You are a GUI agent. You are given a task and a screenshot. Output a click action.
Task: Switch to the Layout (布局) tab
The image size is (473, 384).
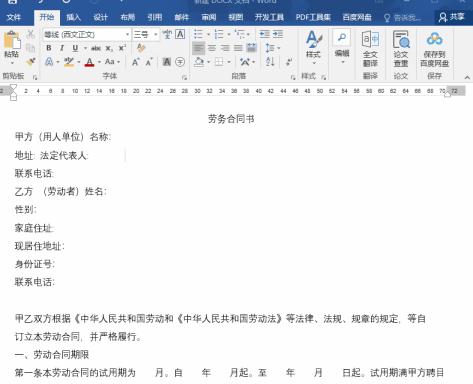point(127,17)
